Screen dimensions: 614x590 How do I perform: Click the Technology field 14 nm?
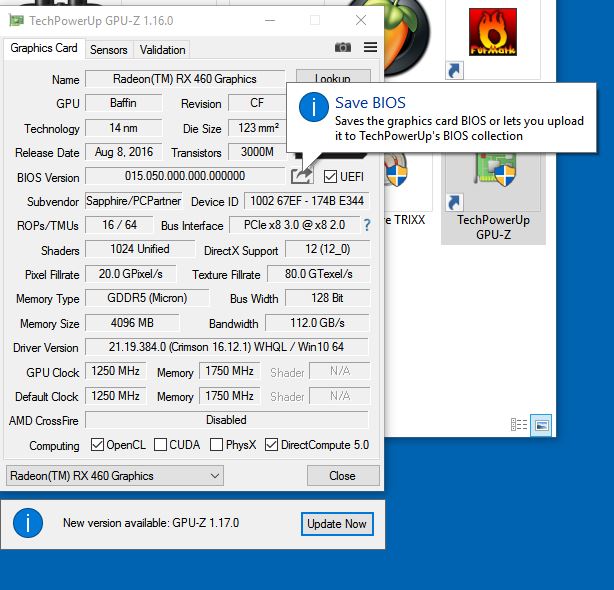click(x=123, y=128)
